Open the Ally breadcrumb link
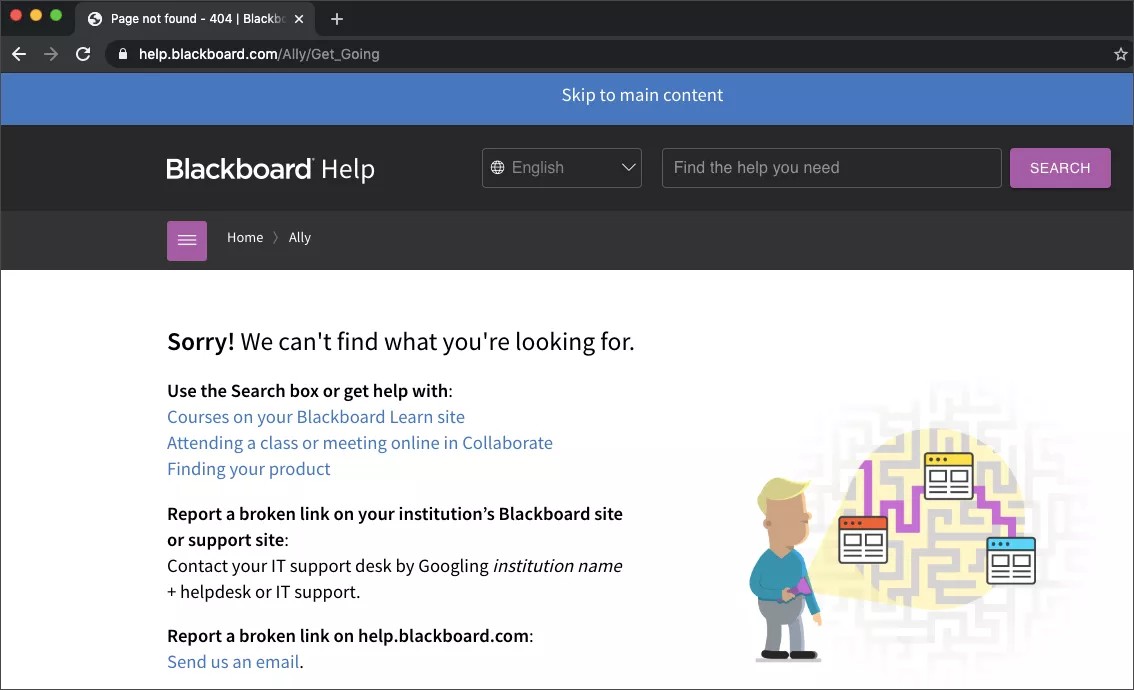Viewport: 1134px width, 690px height. tap(300, 238)
